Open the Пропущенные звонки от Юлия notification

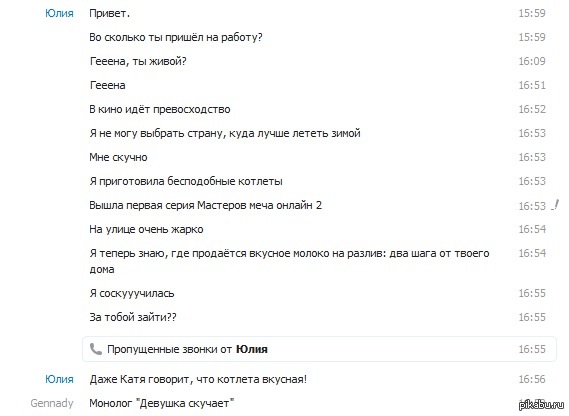pos(319,349)
